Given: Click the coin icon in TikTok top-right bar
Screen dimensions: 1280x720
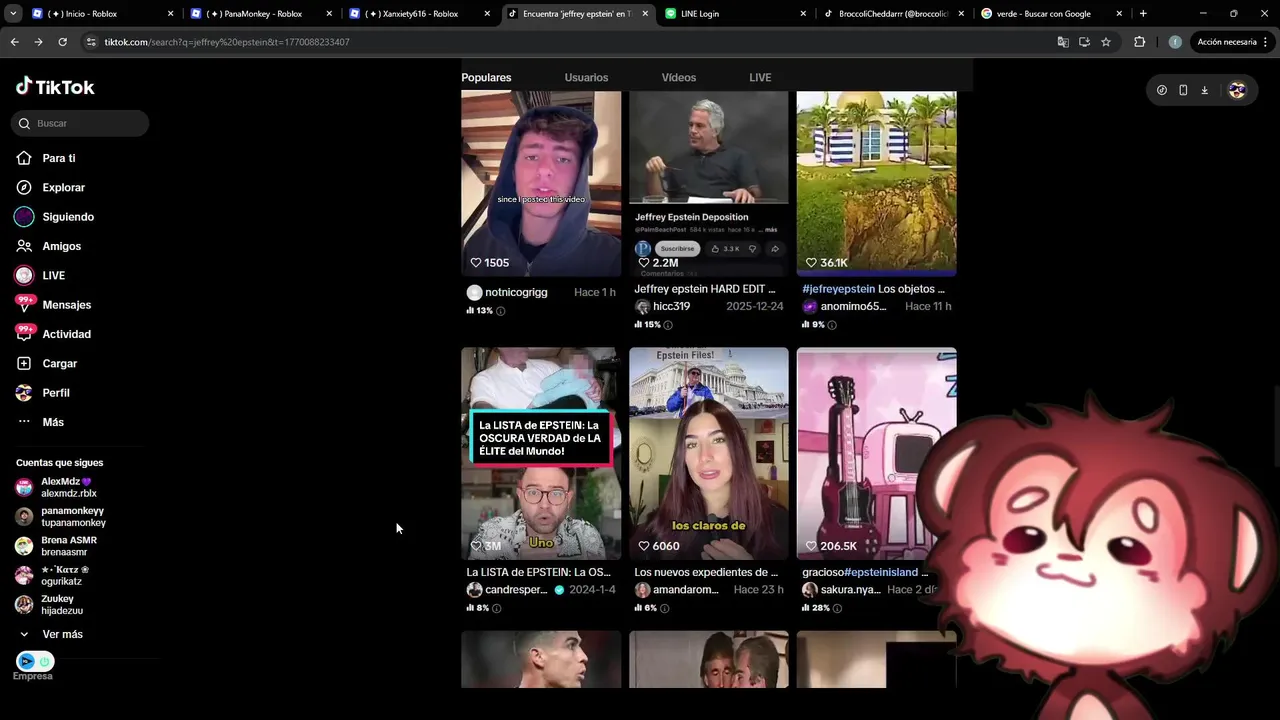Looking at the screenshot, I should pos(1161,90).
